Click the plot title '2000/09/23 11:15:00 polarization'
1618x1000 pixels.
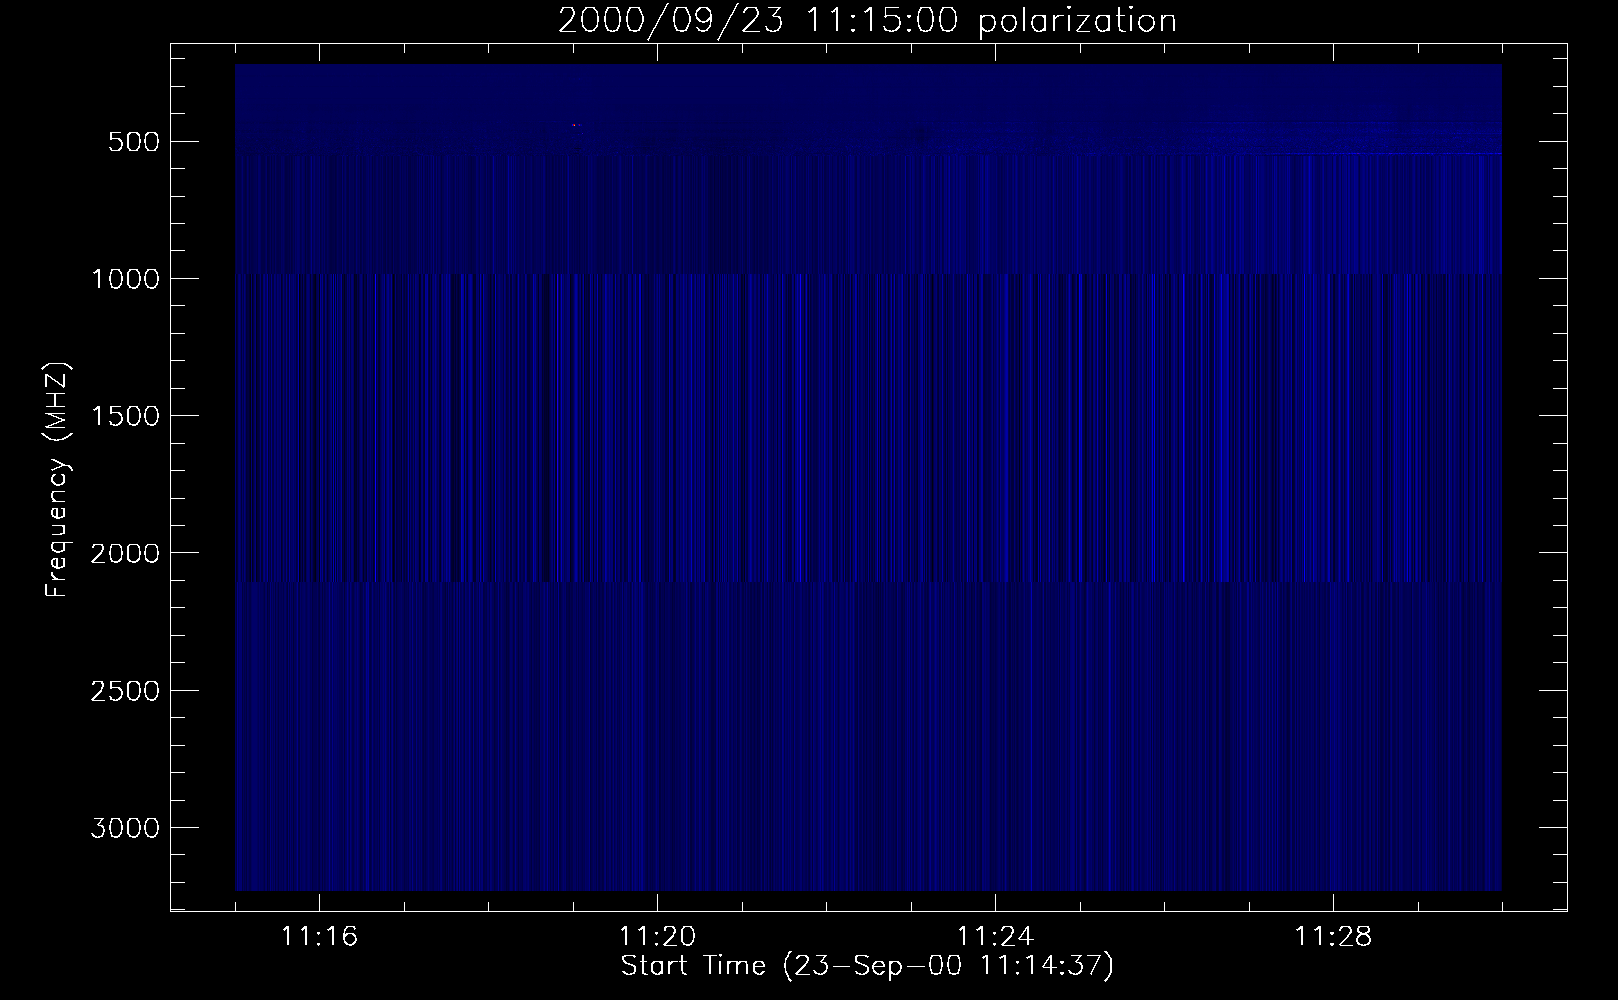point(867,21)
